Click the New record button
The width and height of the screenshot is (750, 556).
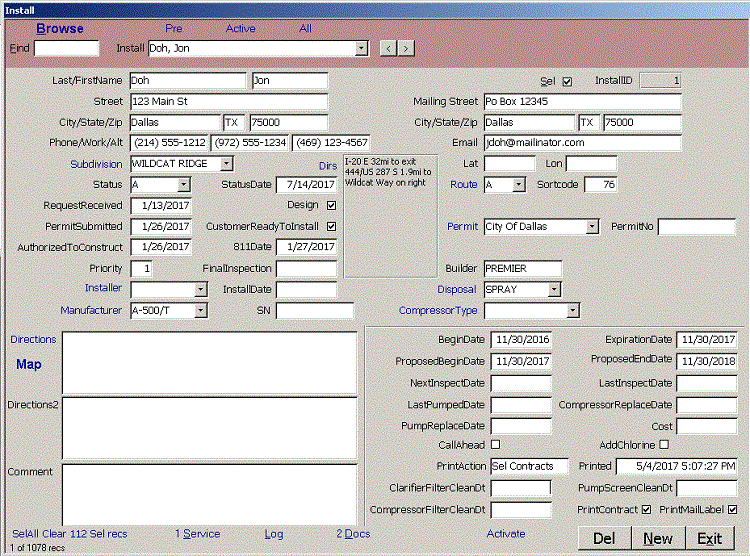point(658,538)
